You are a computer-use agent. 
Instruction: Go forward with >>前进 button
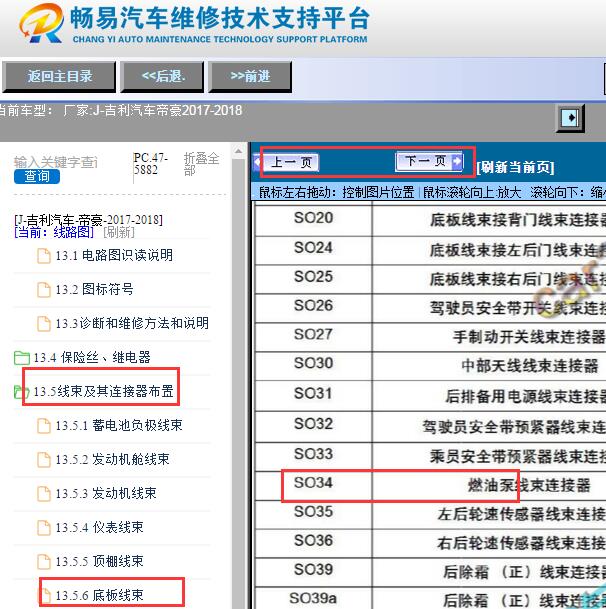[250, 77]
